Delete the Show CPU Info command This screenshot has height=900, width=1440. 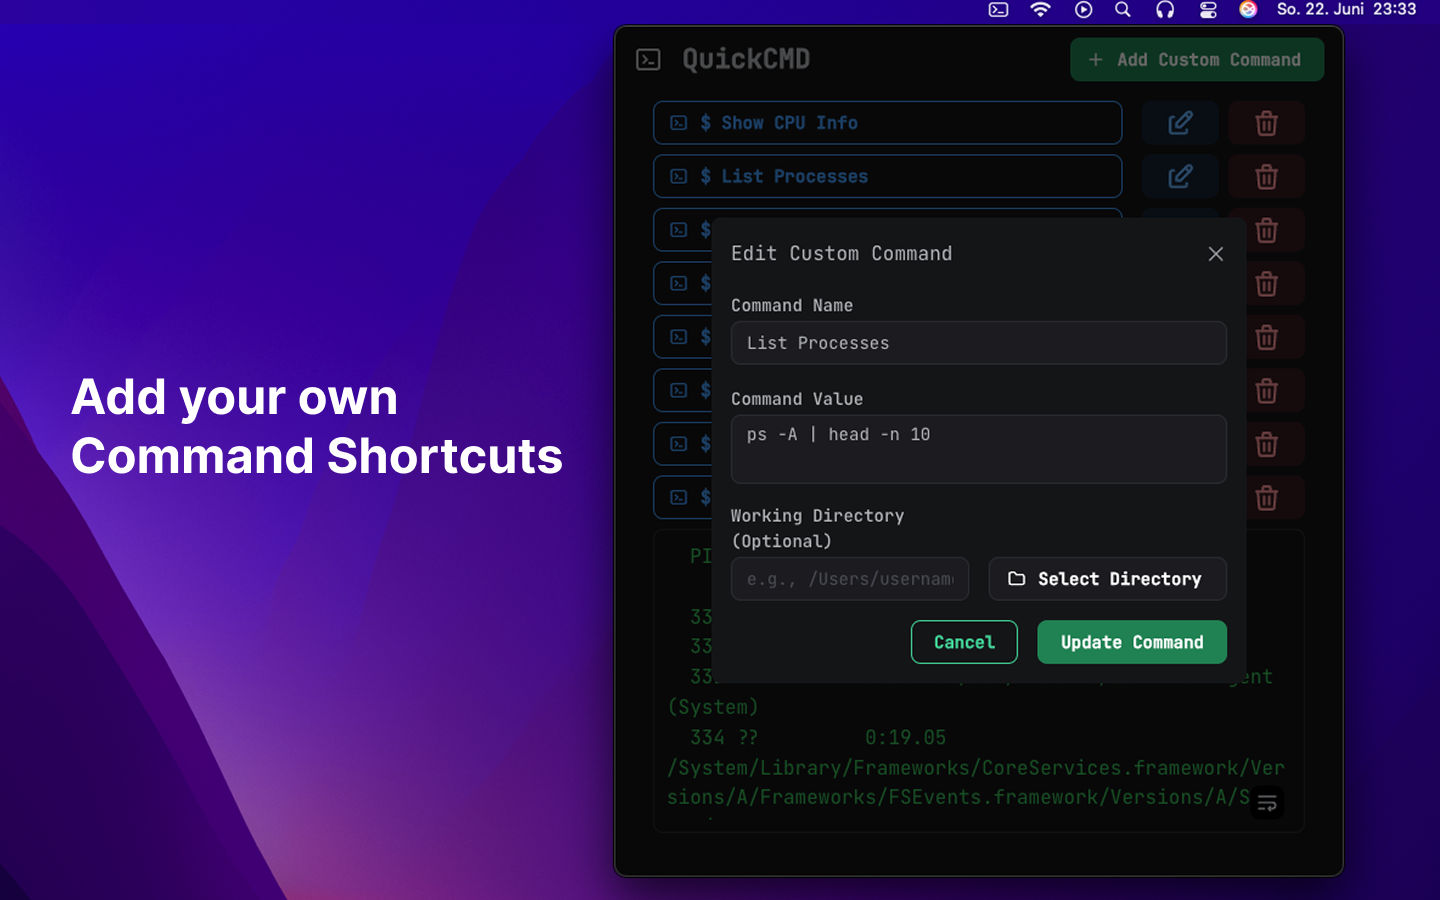click(1267, 123)
